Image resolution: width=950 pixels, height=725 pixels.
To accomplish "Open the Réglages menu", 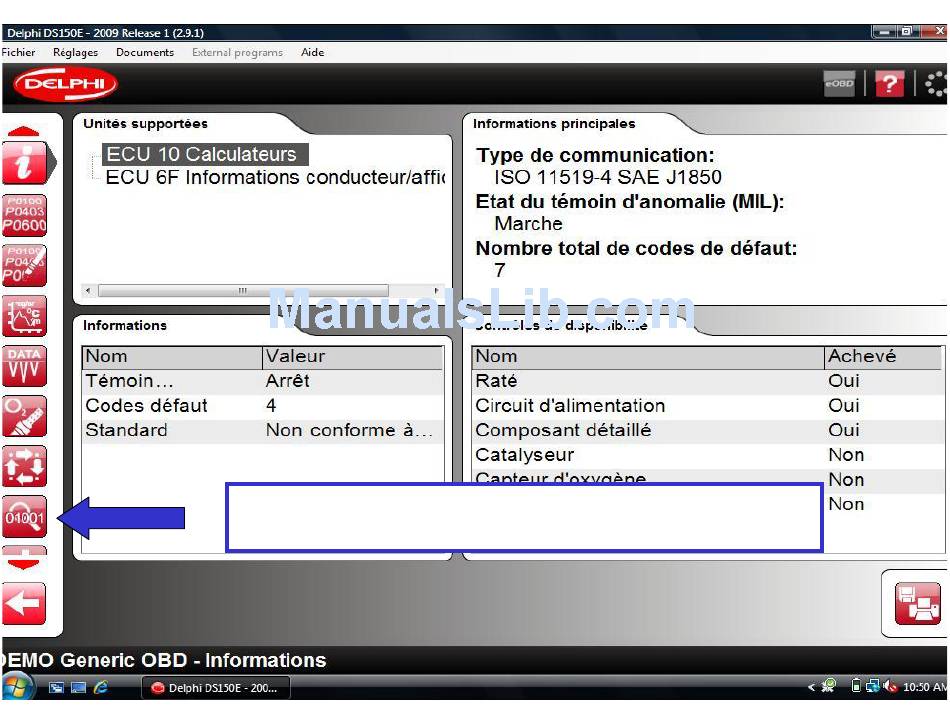I will point(75,52).
